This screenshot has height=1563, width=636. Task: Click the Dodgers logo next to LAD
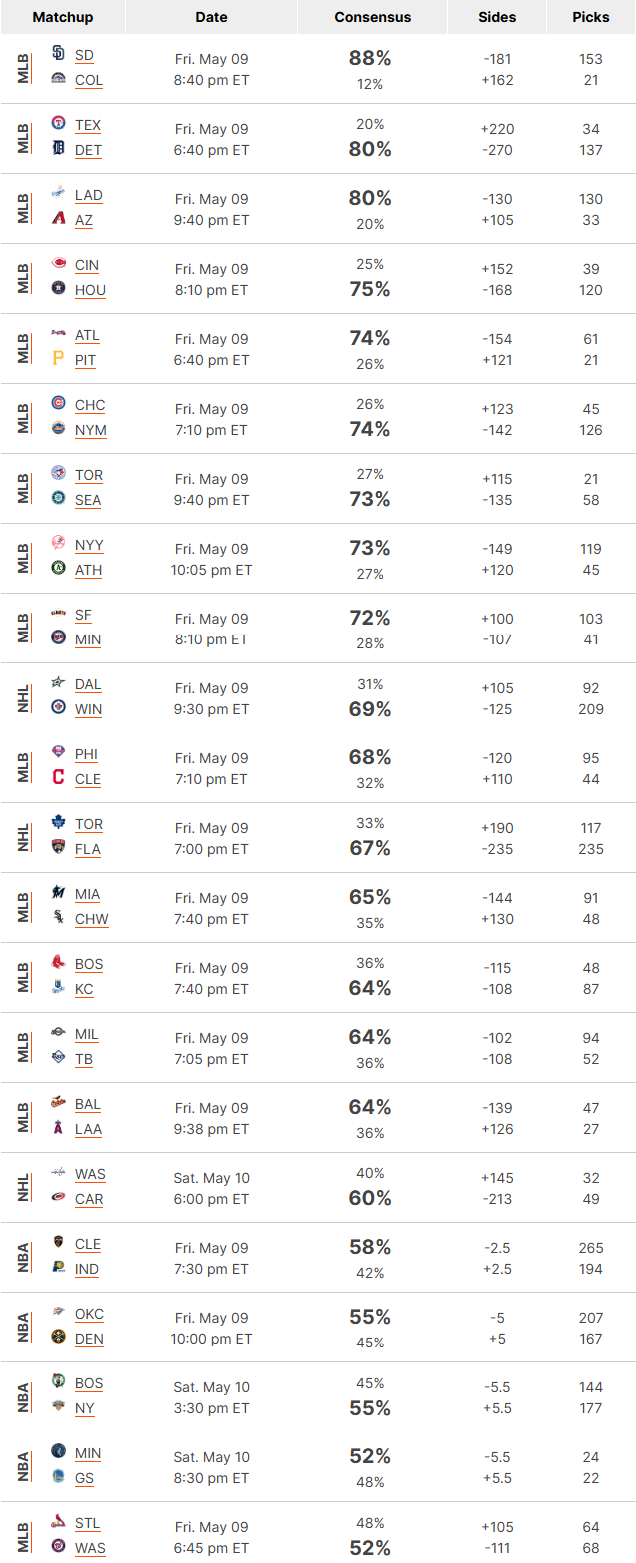click(58, 194)
